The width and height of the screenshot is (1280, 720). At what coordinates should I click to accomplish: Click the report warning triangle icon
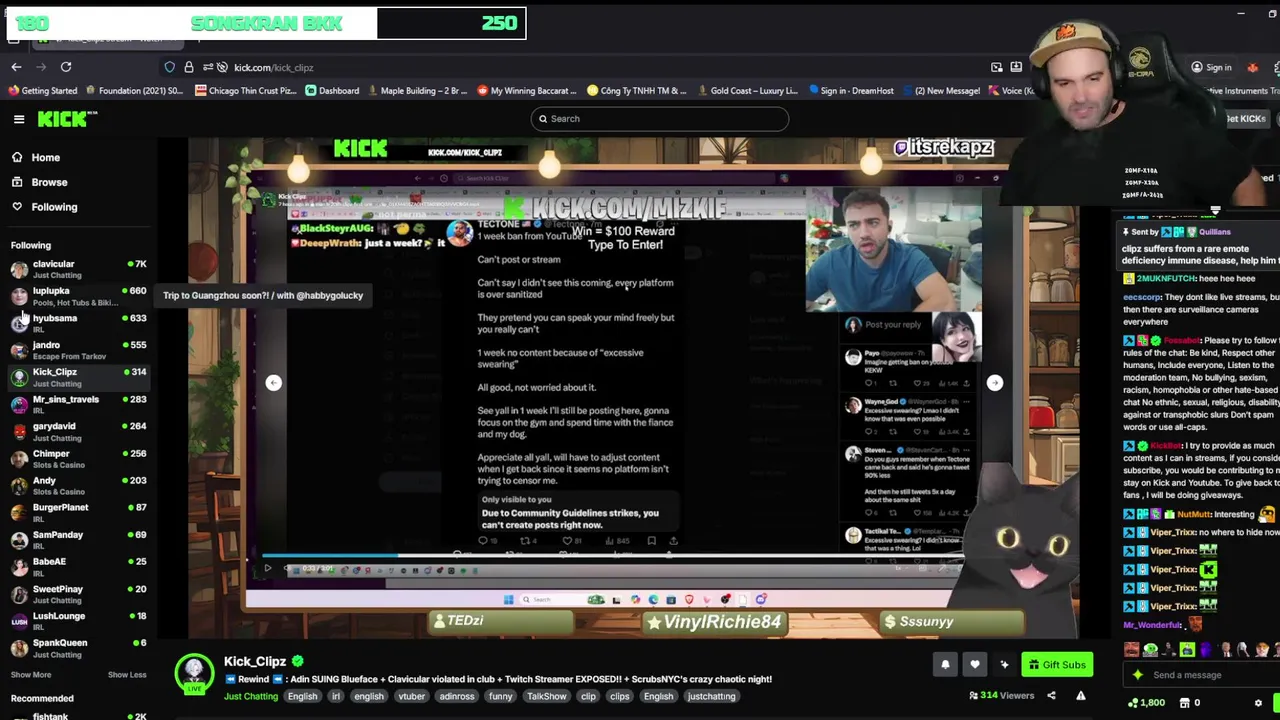(1081, 695)
